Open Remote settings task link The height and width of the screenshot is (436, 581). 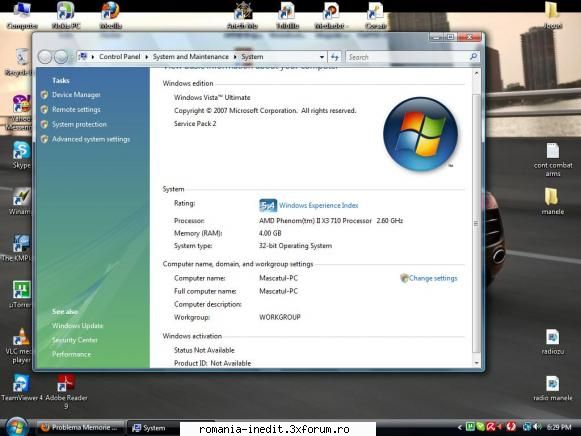(76, 110)
